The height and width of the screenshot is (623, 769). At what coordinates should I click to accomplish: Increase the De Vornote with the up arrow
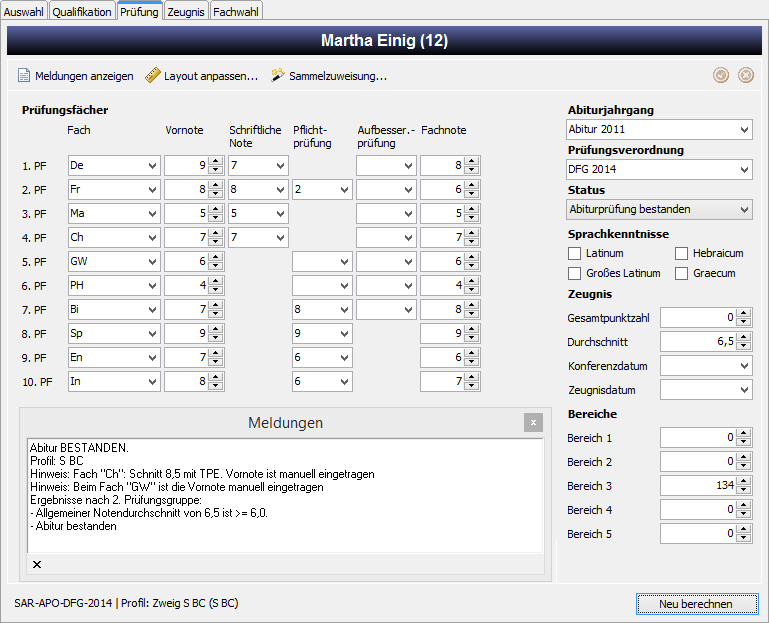(215, 161)
